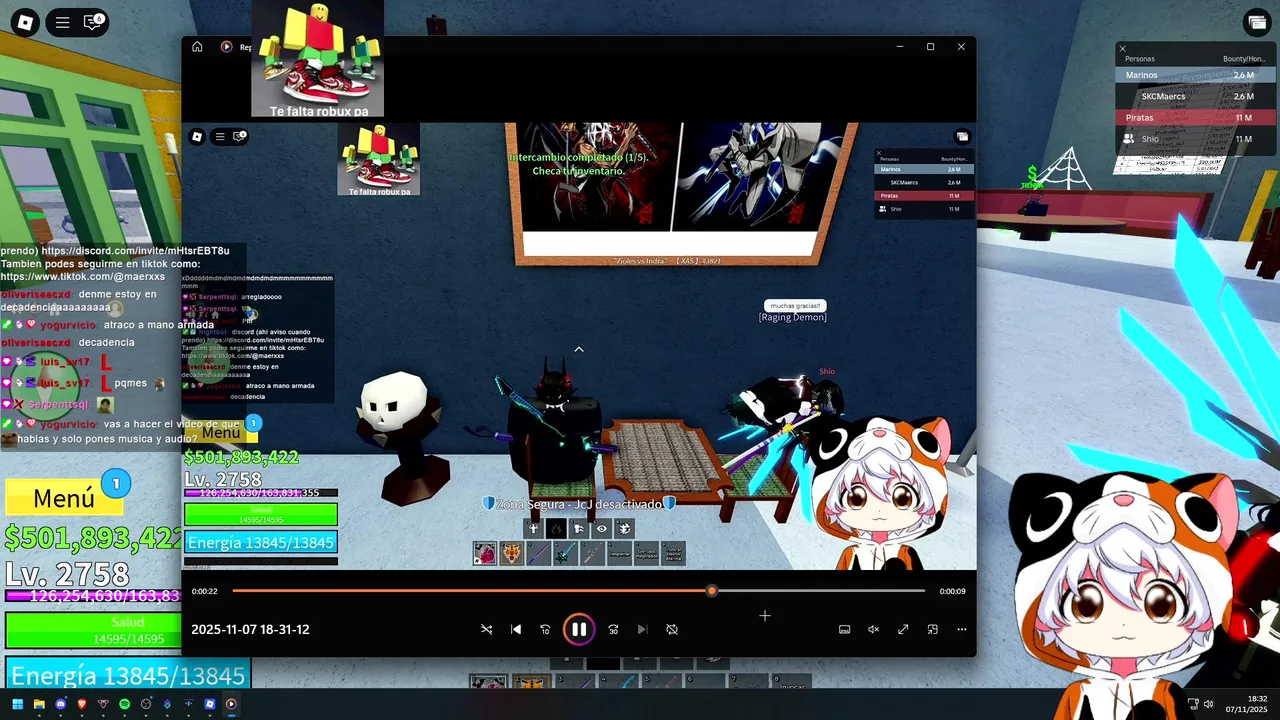1280x720 pixels.
Task: Toggle repeat mode in Media Player
Action: [672, 629]
